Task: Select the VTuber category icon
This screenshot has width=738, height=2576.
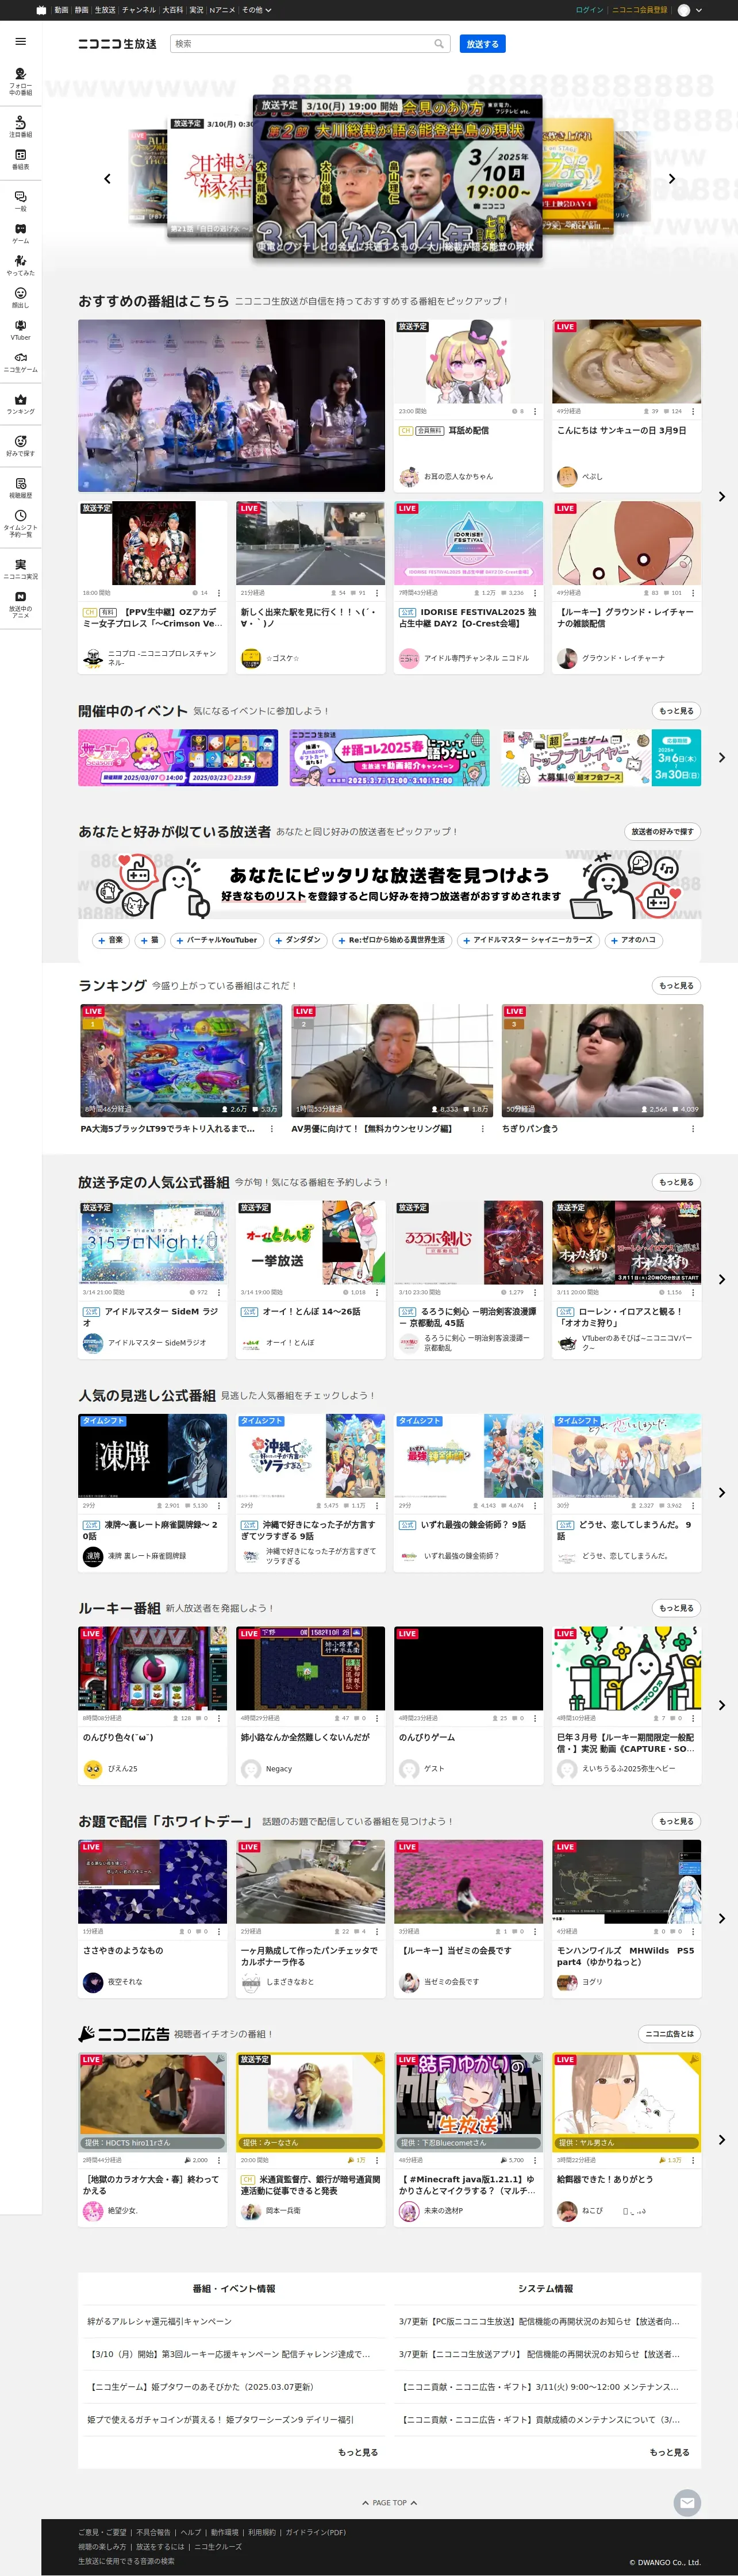Action: pyautogui.click(x=20, y=329)
